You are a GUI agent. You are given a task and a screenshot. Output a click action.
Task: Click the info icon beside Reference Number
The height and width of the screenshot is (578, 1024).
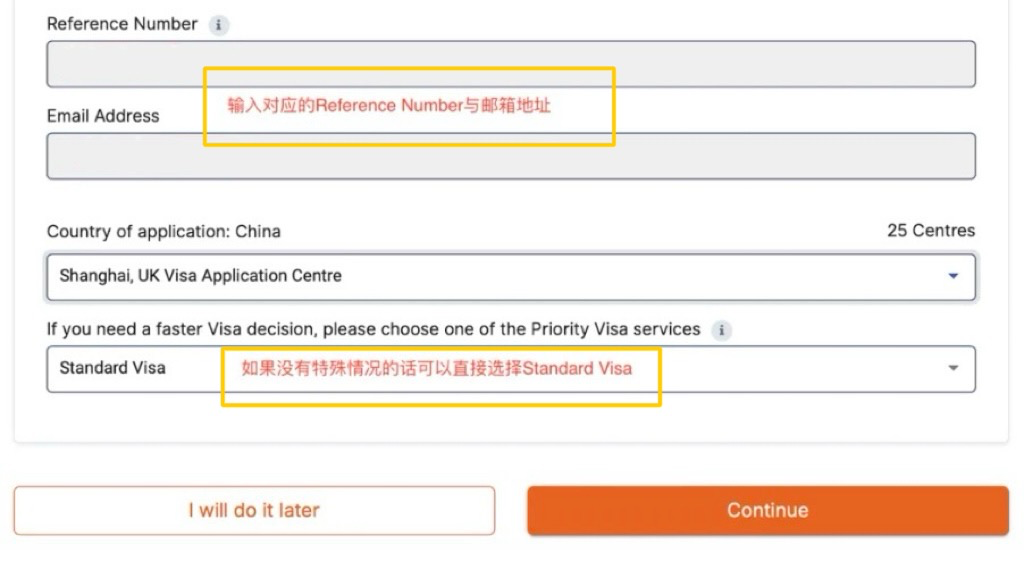tap(219, 25)
